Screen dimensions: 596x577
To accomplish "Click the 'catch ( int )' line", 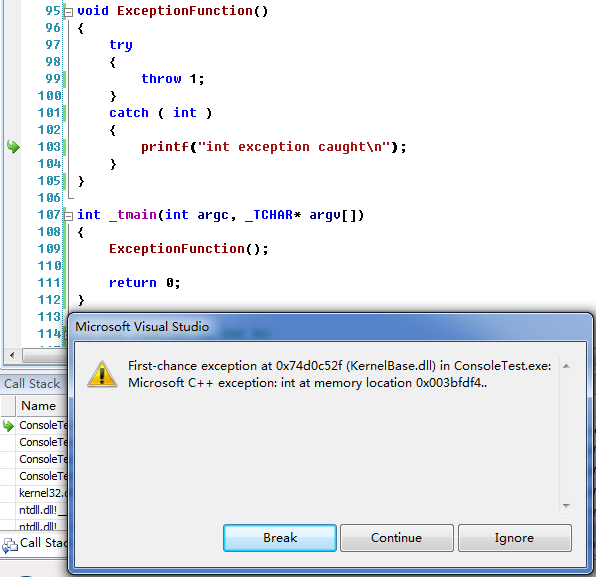I will (160, 113).
